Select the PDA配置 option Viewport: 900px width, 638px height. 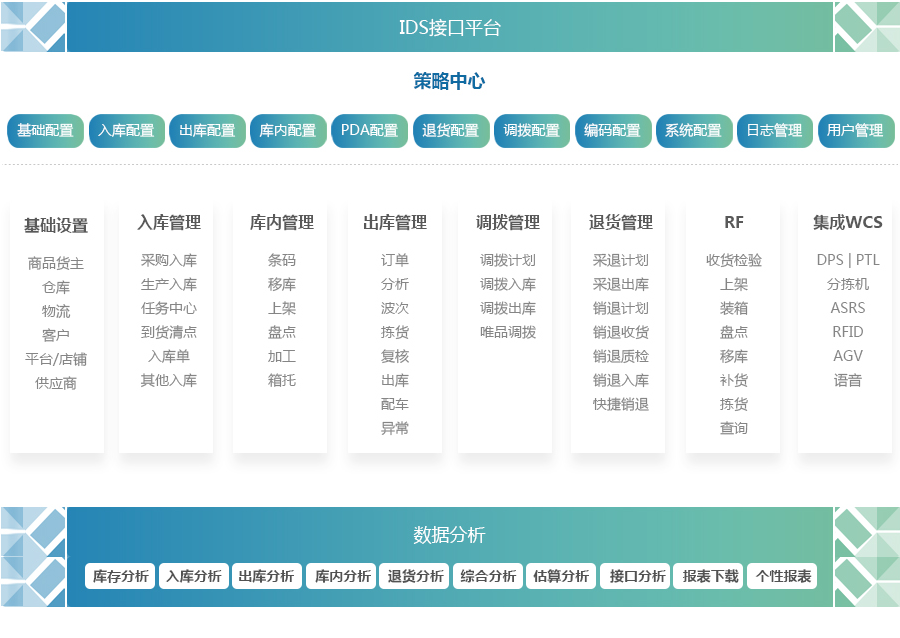(x=369, y=130)
